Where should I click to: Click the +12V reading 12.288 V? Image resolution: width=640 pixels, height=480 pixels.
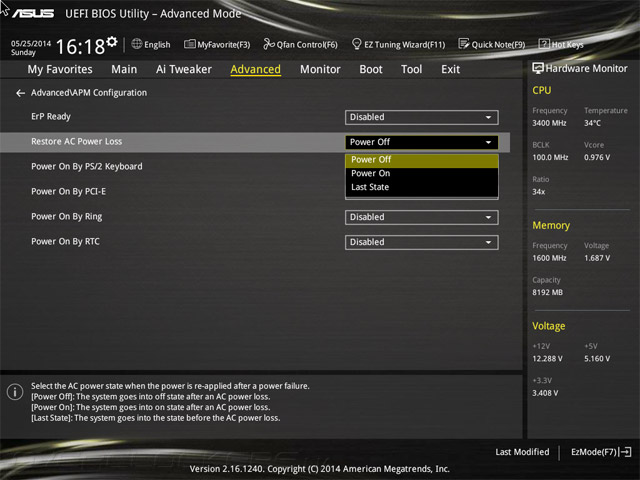click(x=547, y=358)
